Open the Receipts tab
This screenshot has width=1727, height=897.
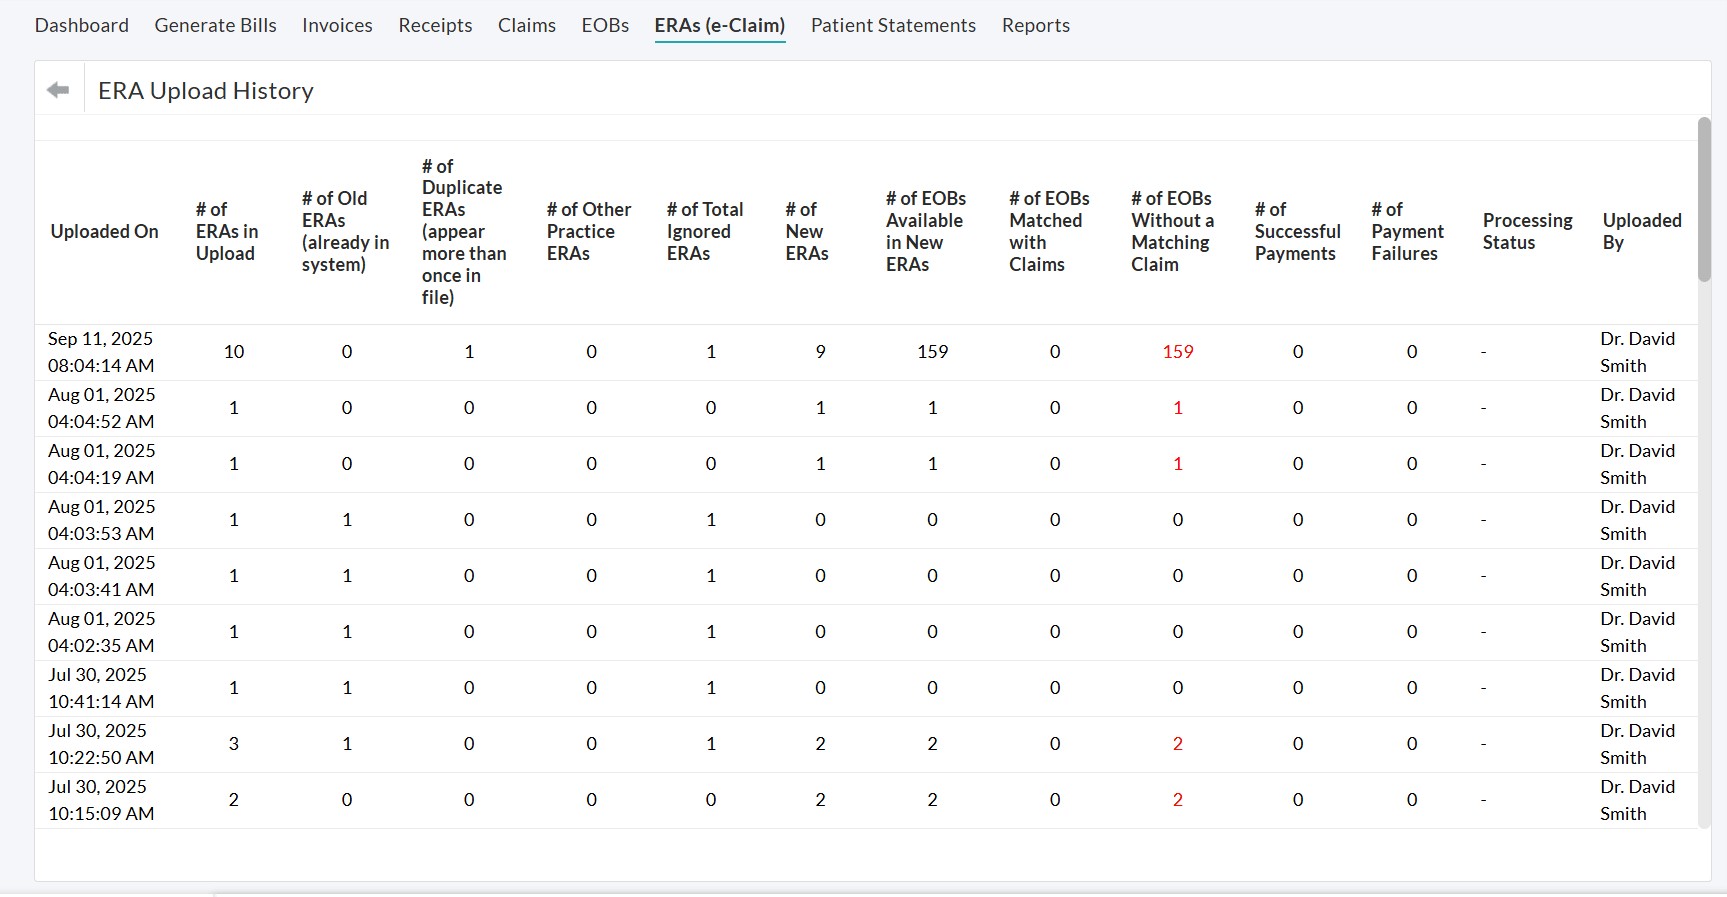point(435,25)
